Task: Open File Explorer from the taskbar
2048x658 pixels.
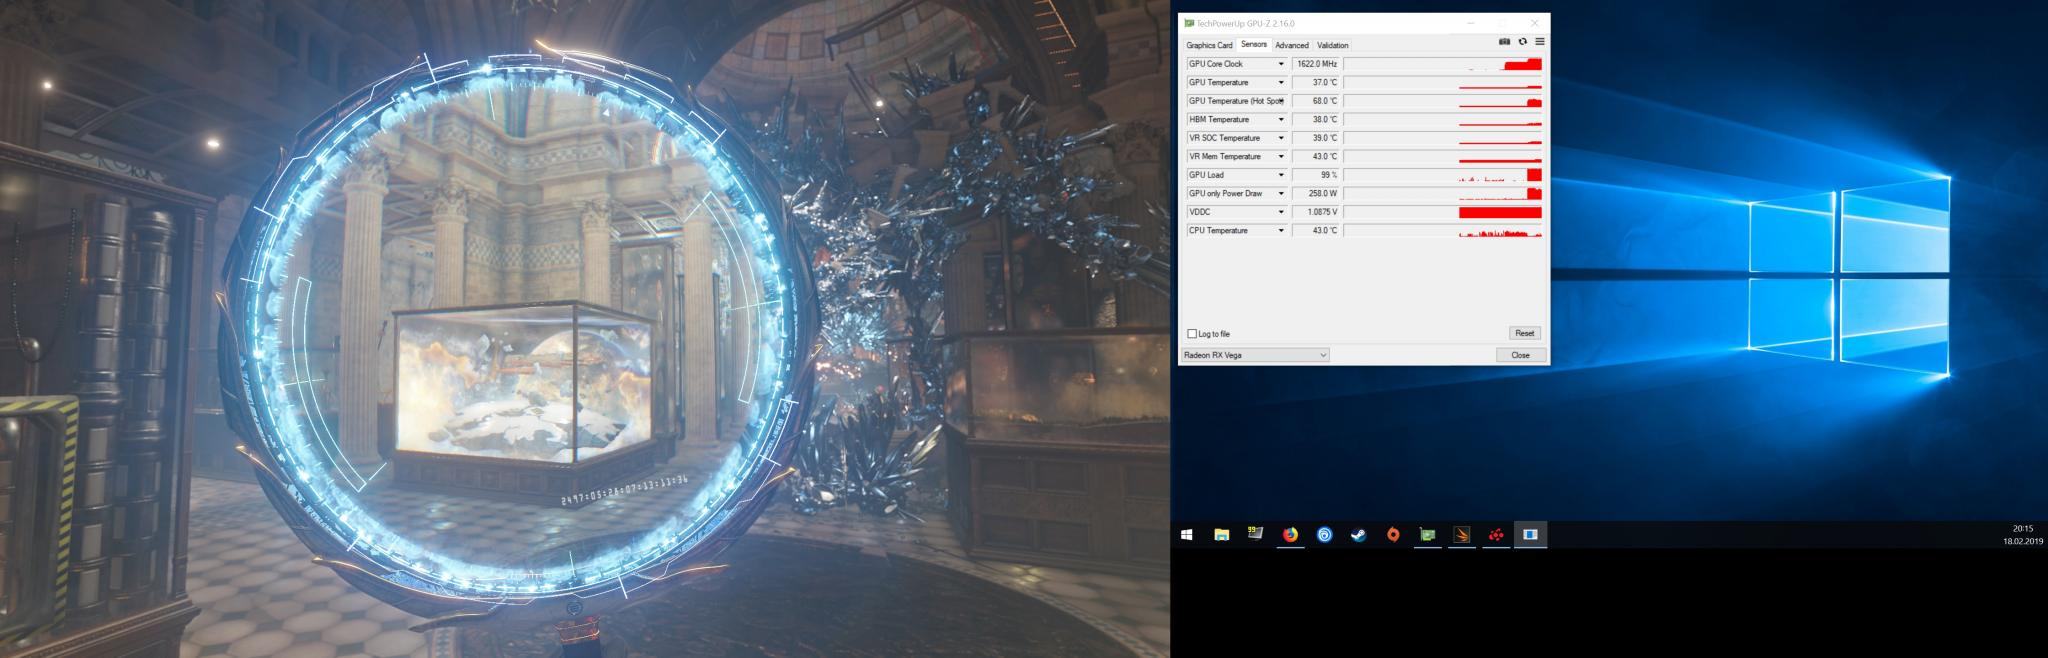Action: (1221, 535)
